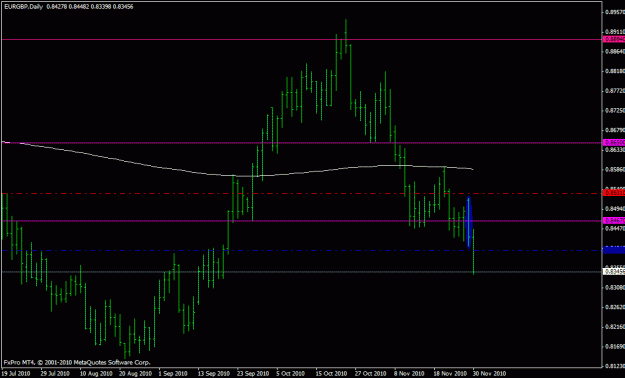Click the 0.8216 price axis value
The width and height of the screenshot is (625, 378).
[x=615, y=327]
